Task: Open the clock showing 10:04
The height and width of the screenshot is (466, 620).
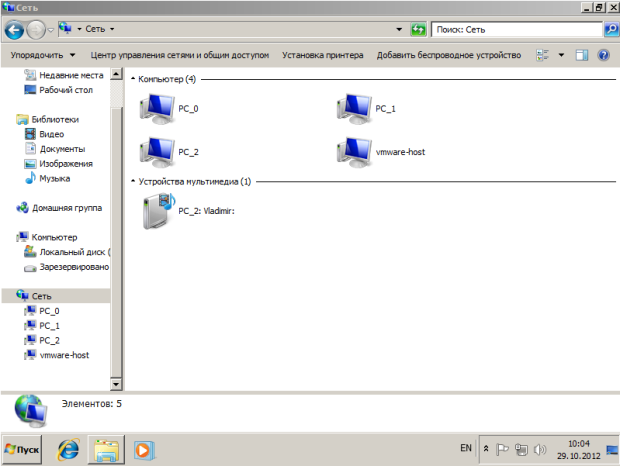Action: point(579,449)
